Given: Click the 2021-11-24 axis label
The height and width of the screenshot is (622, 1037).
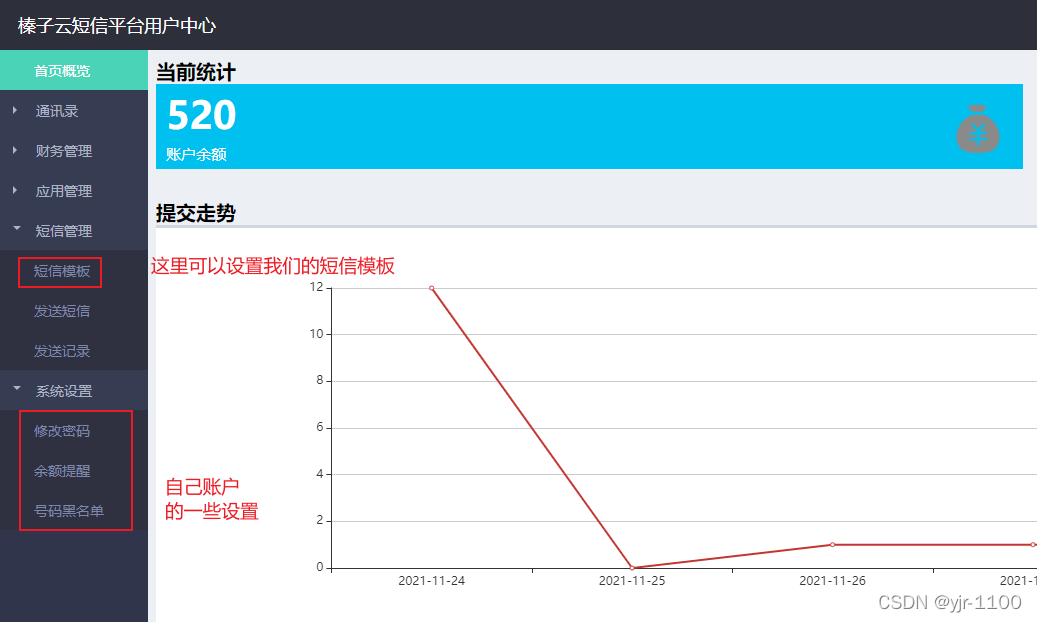Looking at the screenshot, I should pos(432,580).
